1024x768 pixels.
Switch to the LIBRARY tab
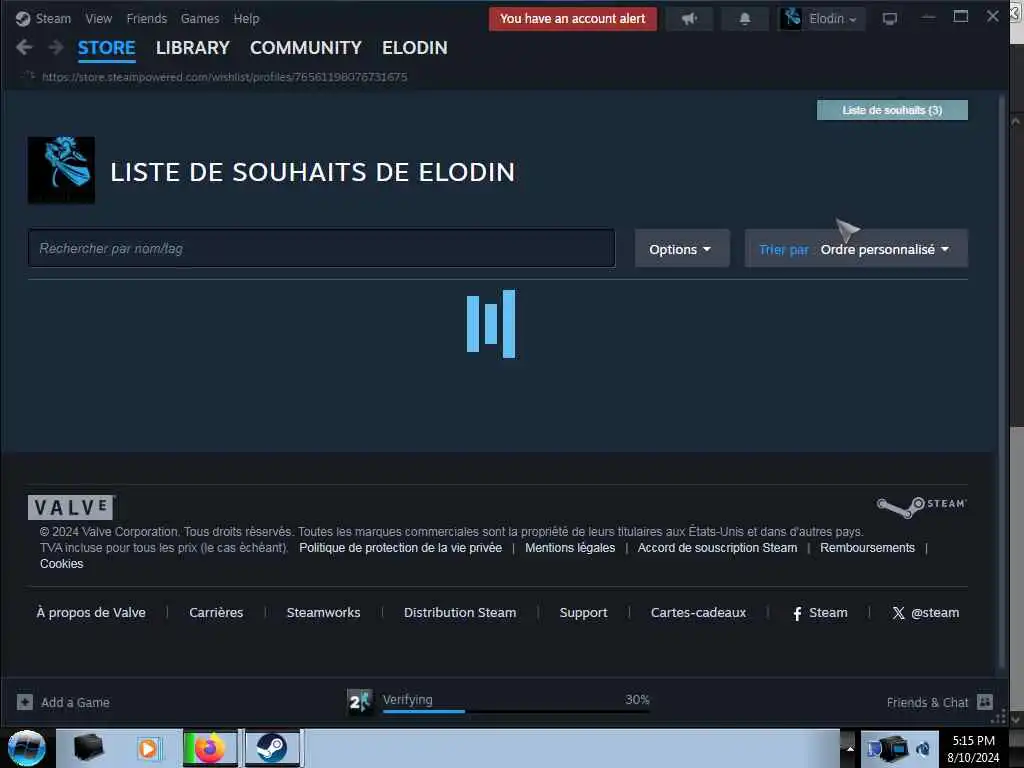[193, 48]
